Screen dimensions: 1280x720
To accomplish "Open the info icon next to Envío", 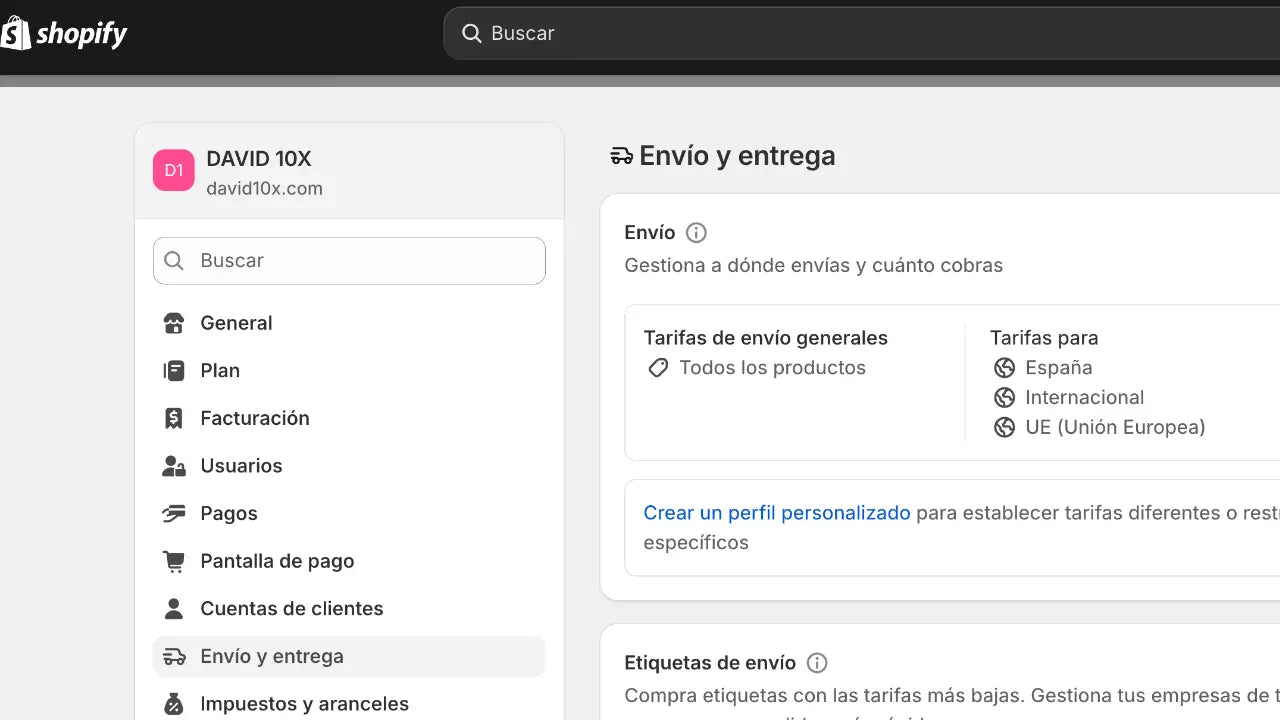I will click(696, 232).
